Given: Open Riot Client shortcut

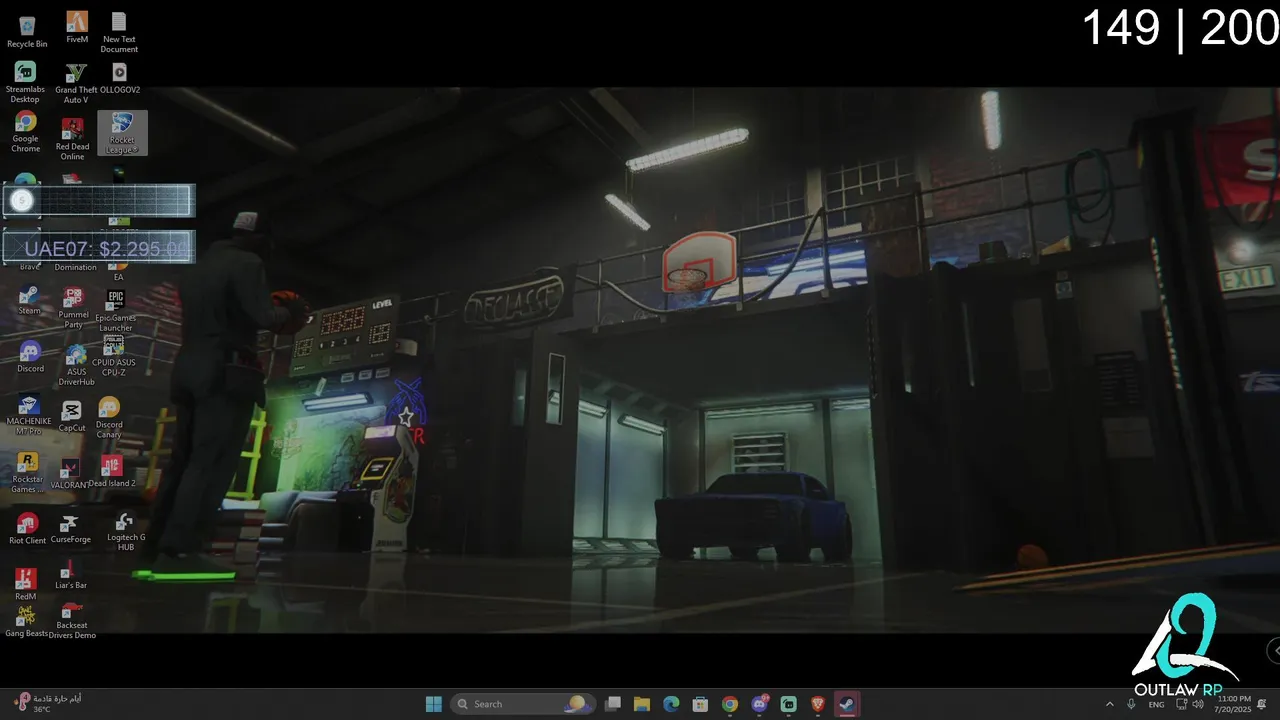Looking at the screenshot, I should click(27, 528).
